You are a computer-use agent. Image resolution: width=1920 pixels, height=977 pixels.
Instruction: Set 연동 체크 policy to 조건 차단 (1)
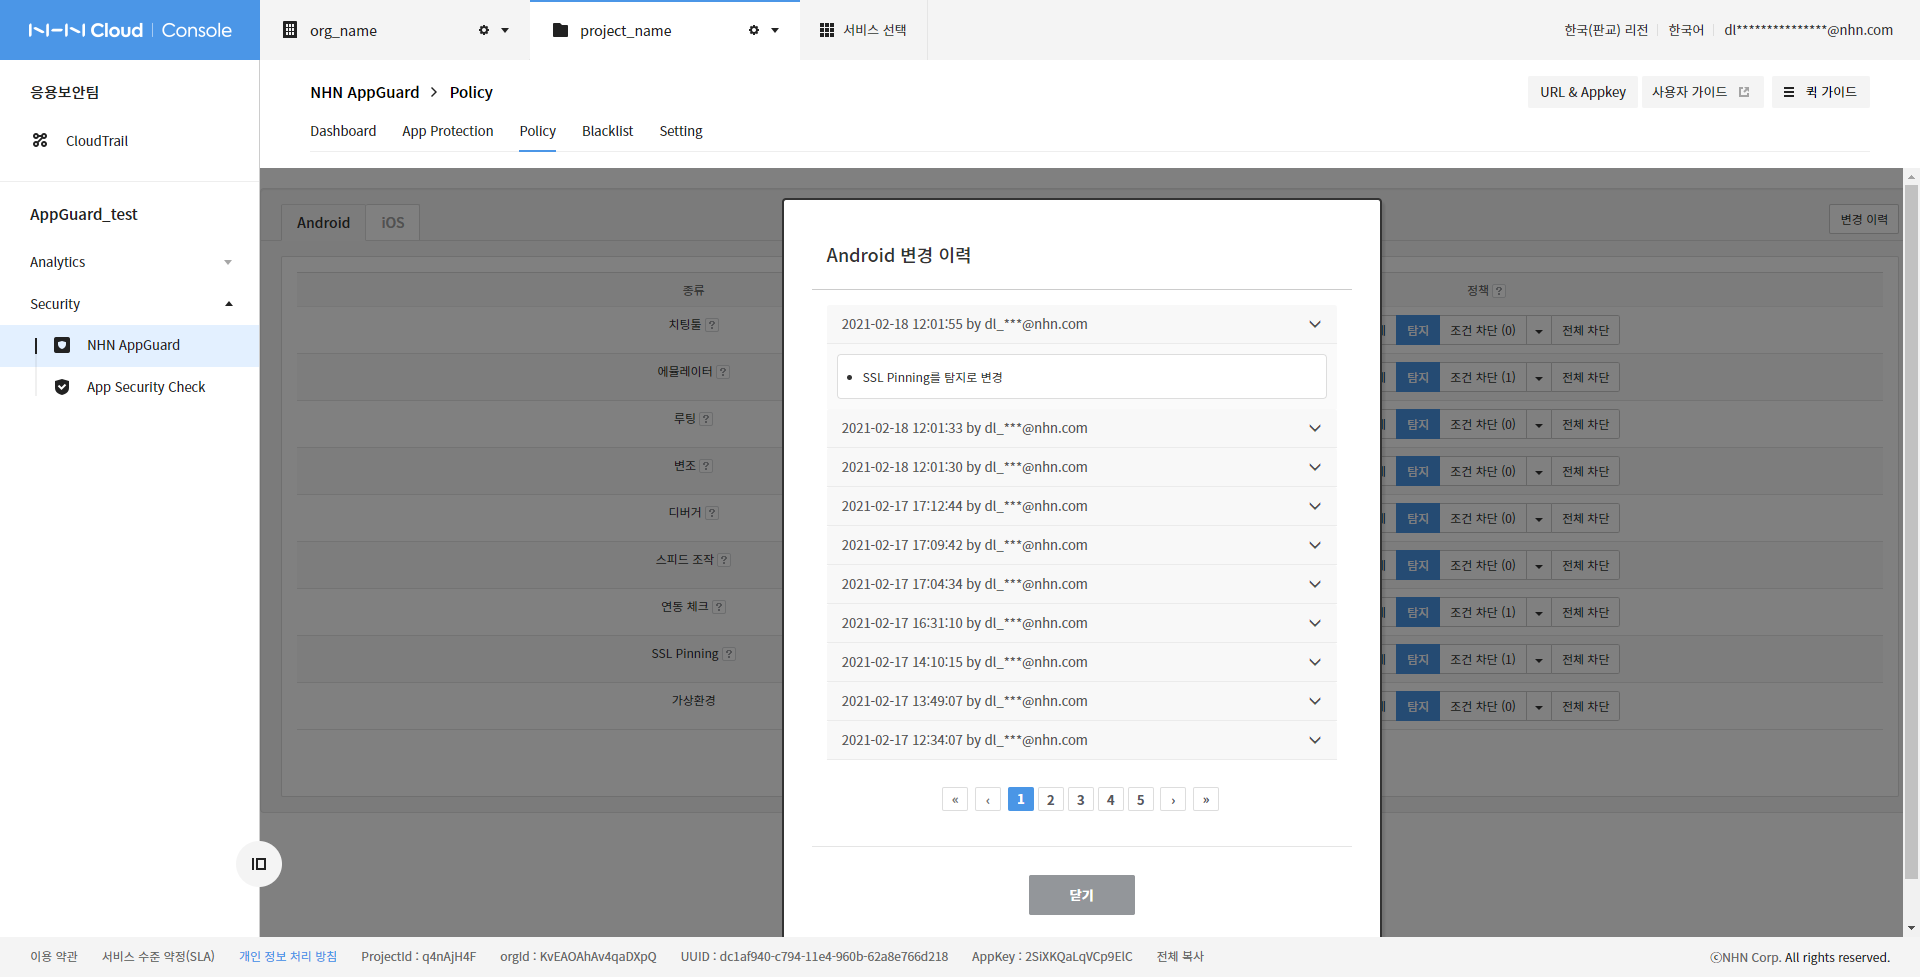[1483, 613]
